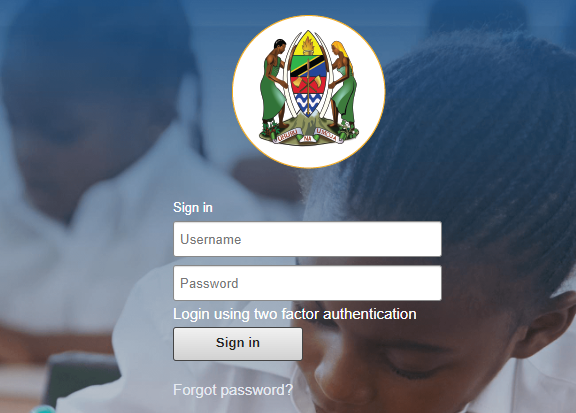
Task: Click the crossed axe and hoe on the shield
Action: (x=309, y=85)
